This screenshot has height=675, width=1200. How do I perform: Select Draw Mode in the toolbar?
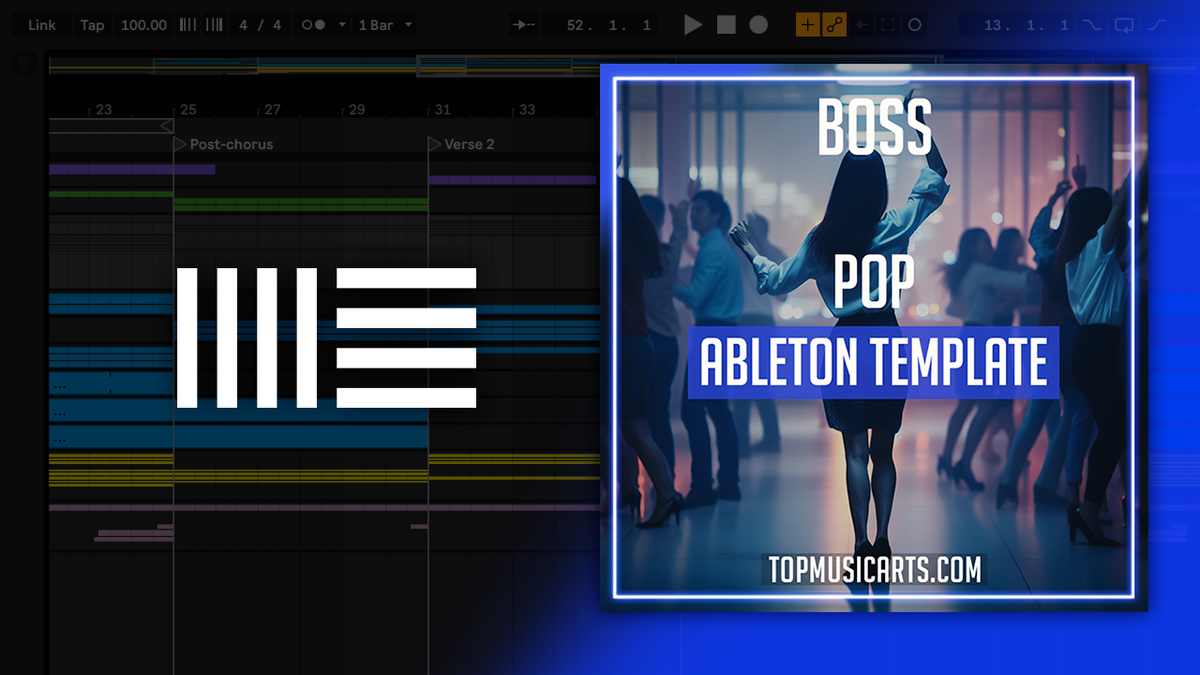click(806, 25)
